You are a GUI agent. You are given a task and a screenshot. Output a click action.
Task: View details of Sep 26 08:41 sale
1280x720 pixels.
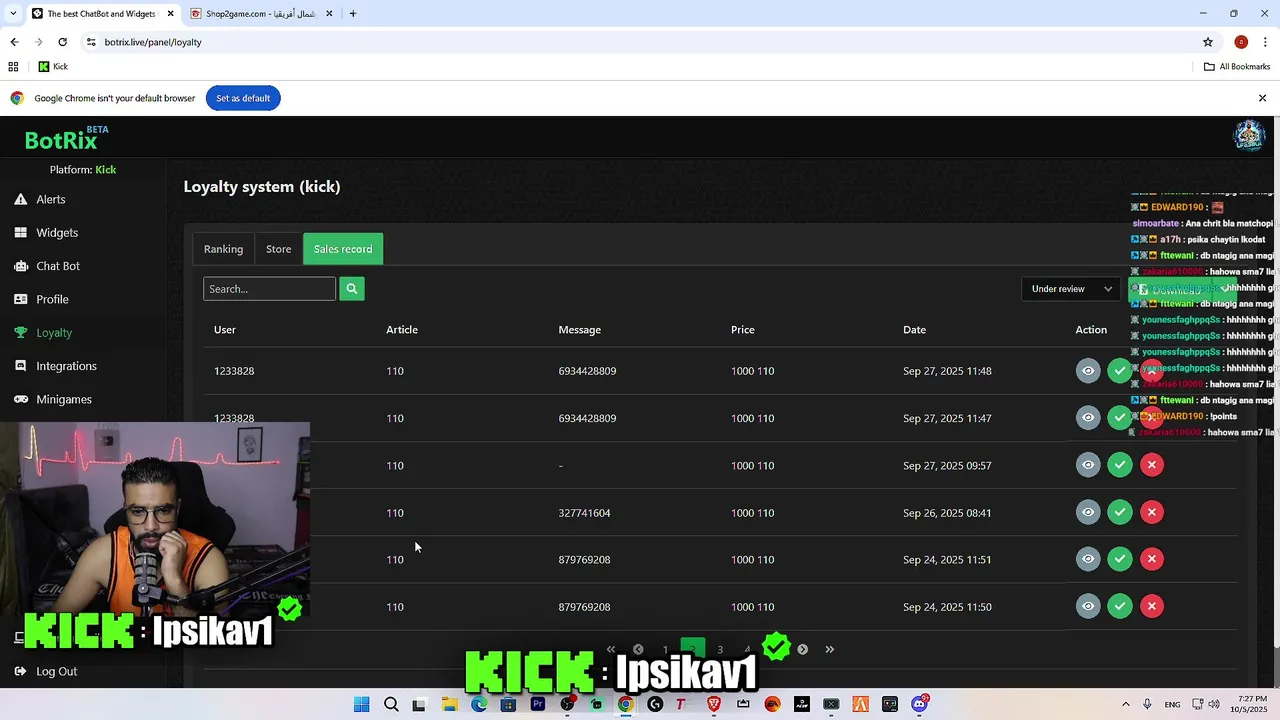click(1088, 512)
